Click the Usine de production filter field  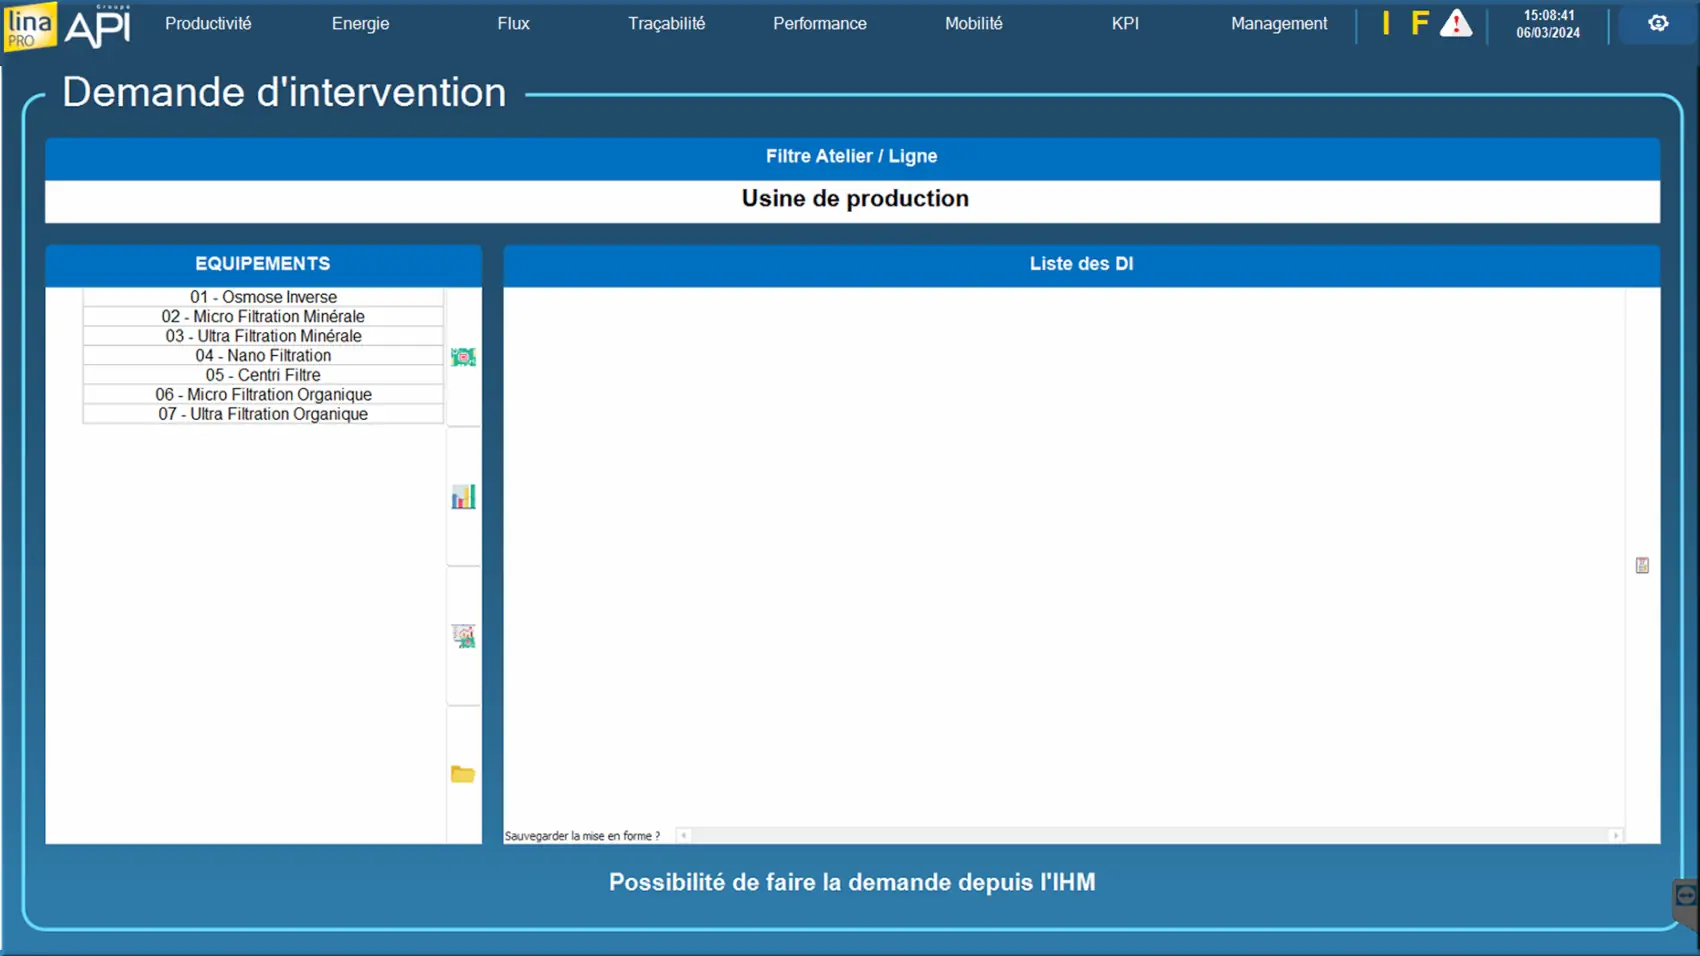click(x=852, y=199)
